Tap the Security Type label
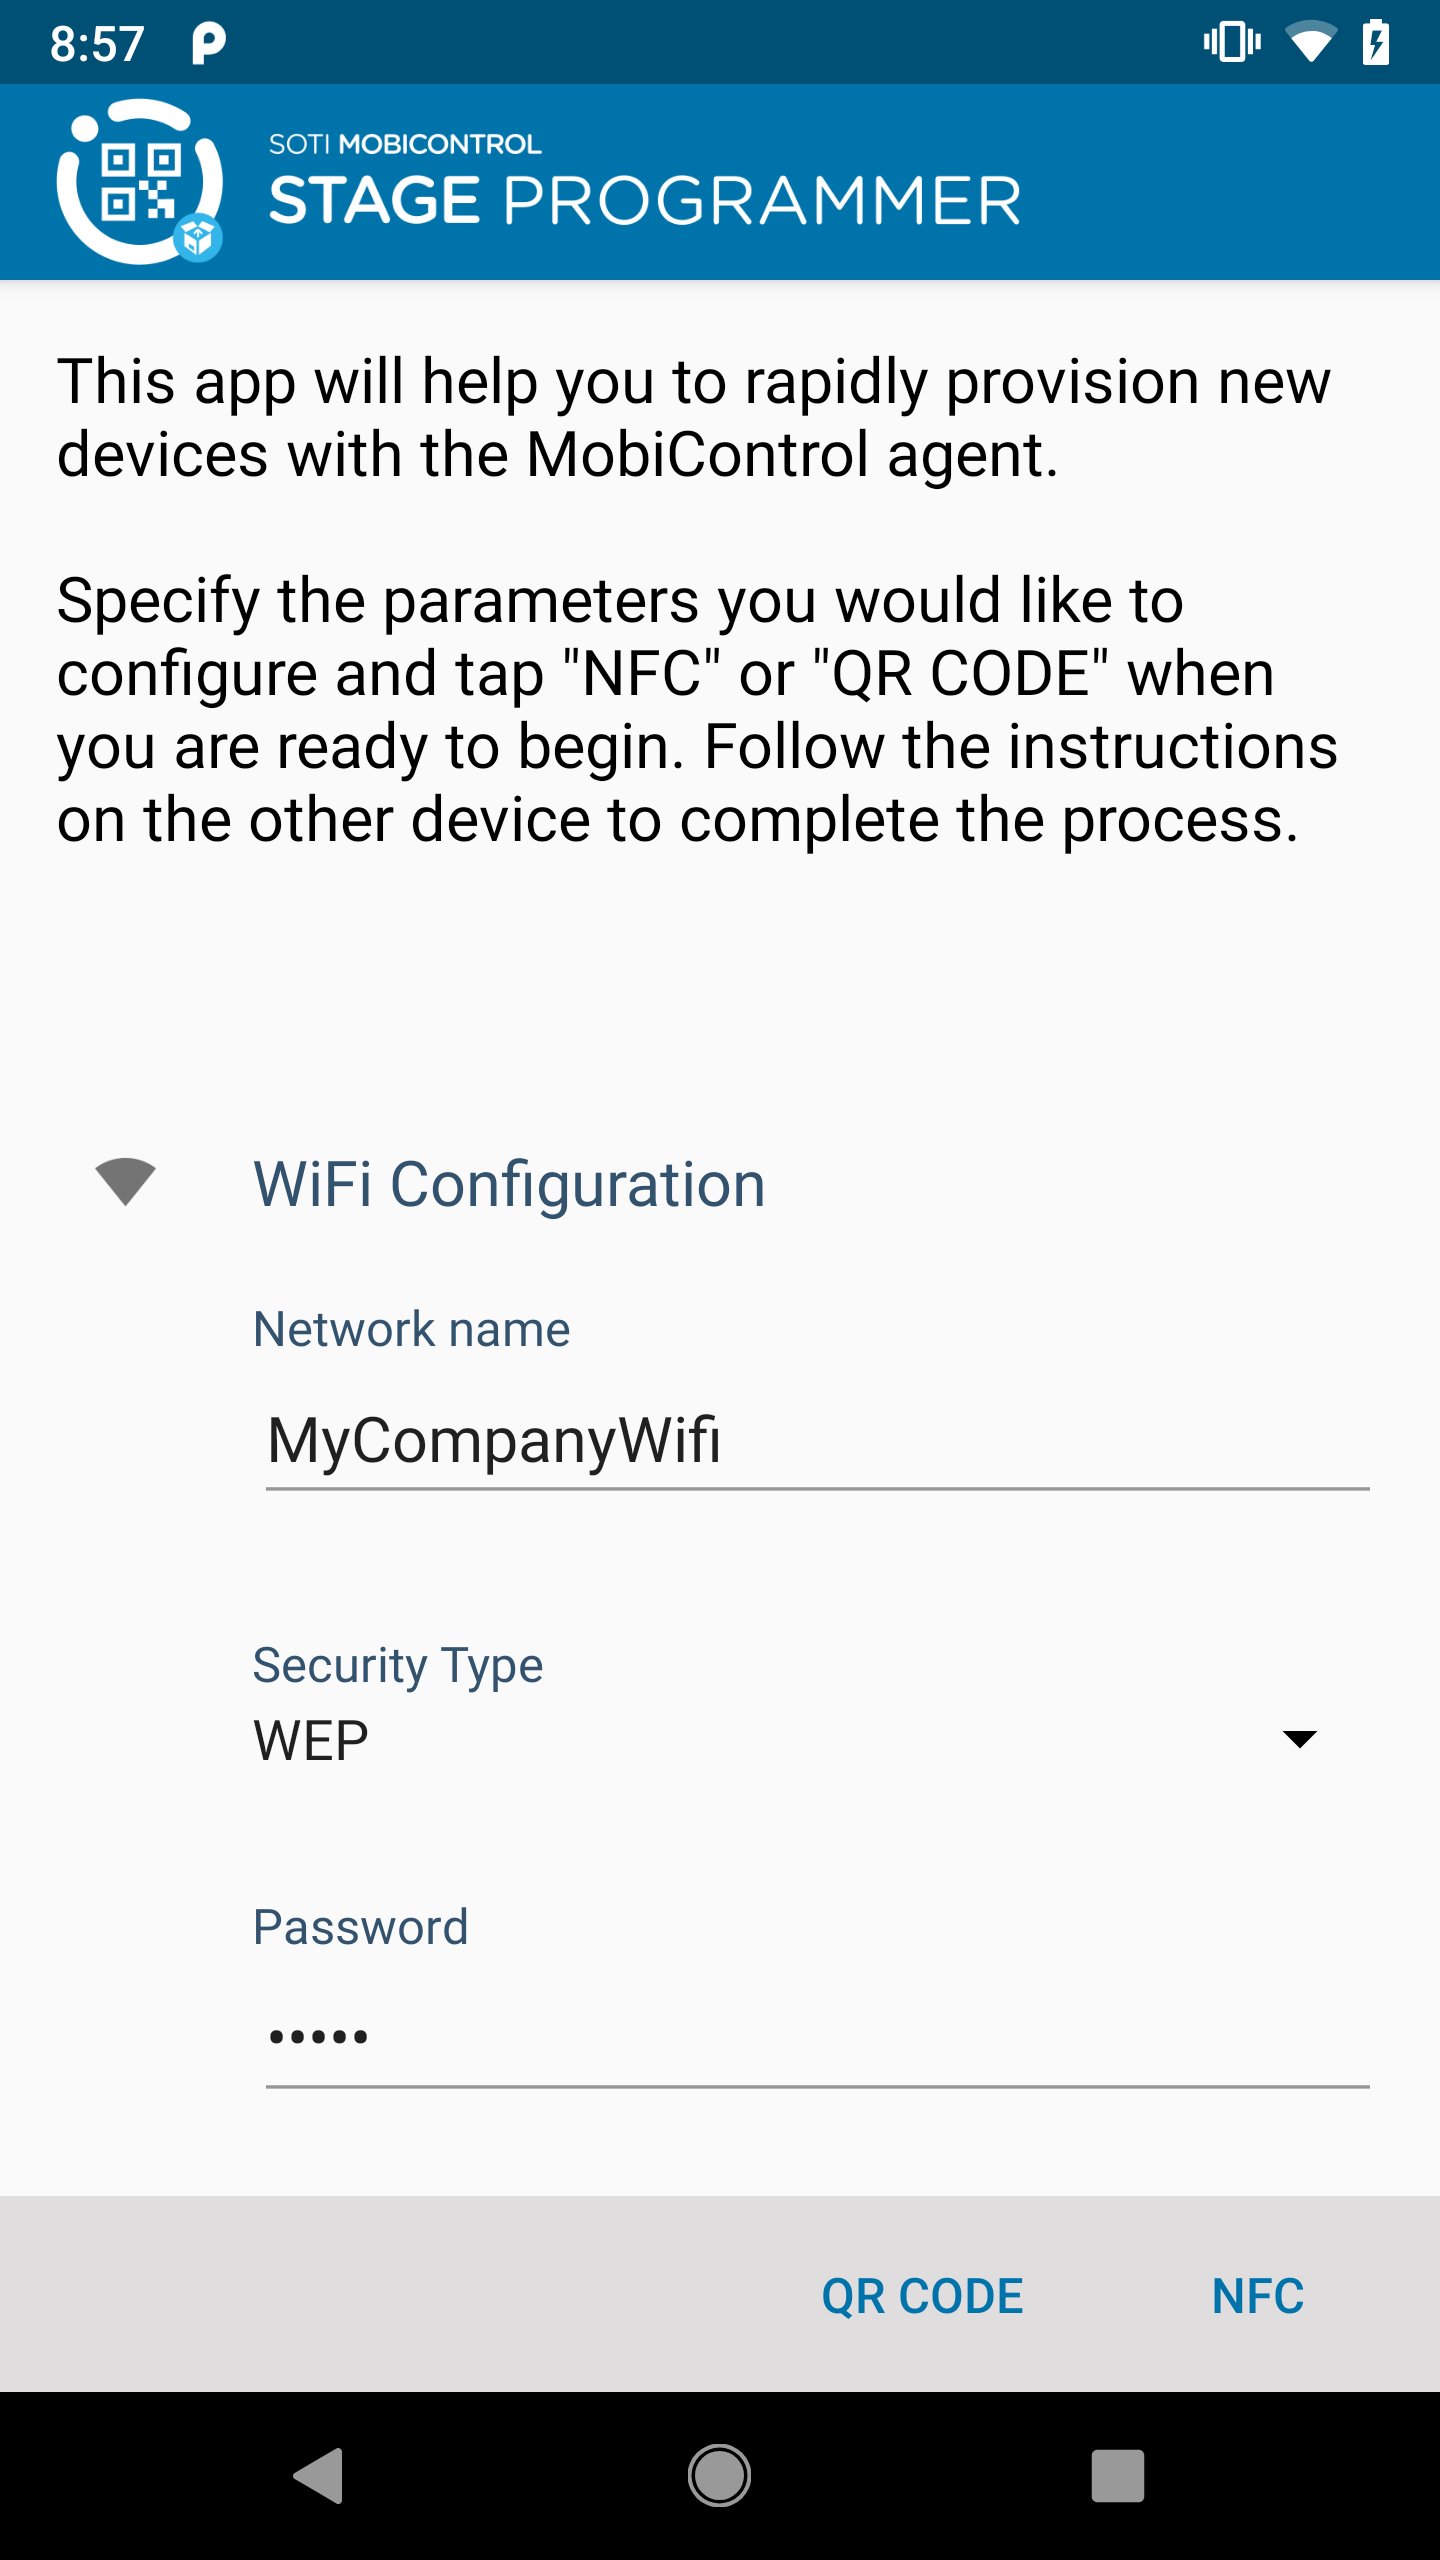Viewport: 1440px width, 2560px height. pos(398,1665)
